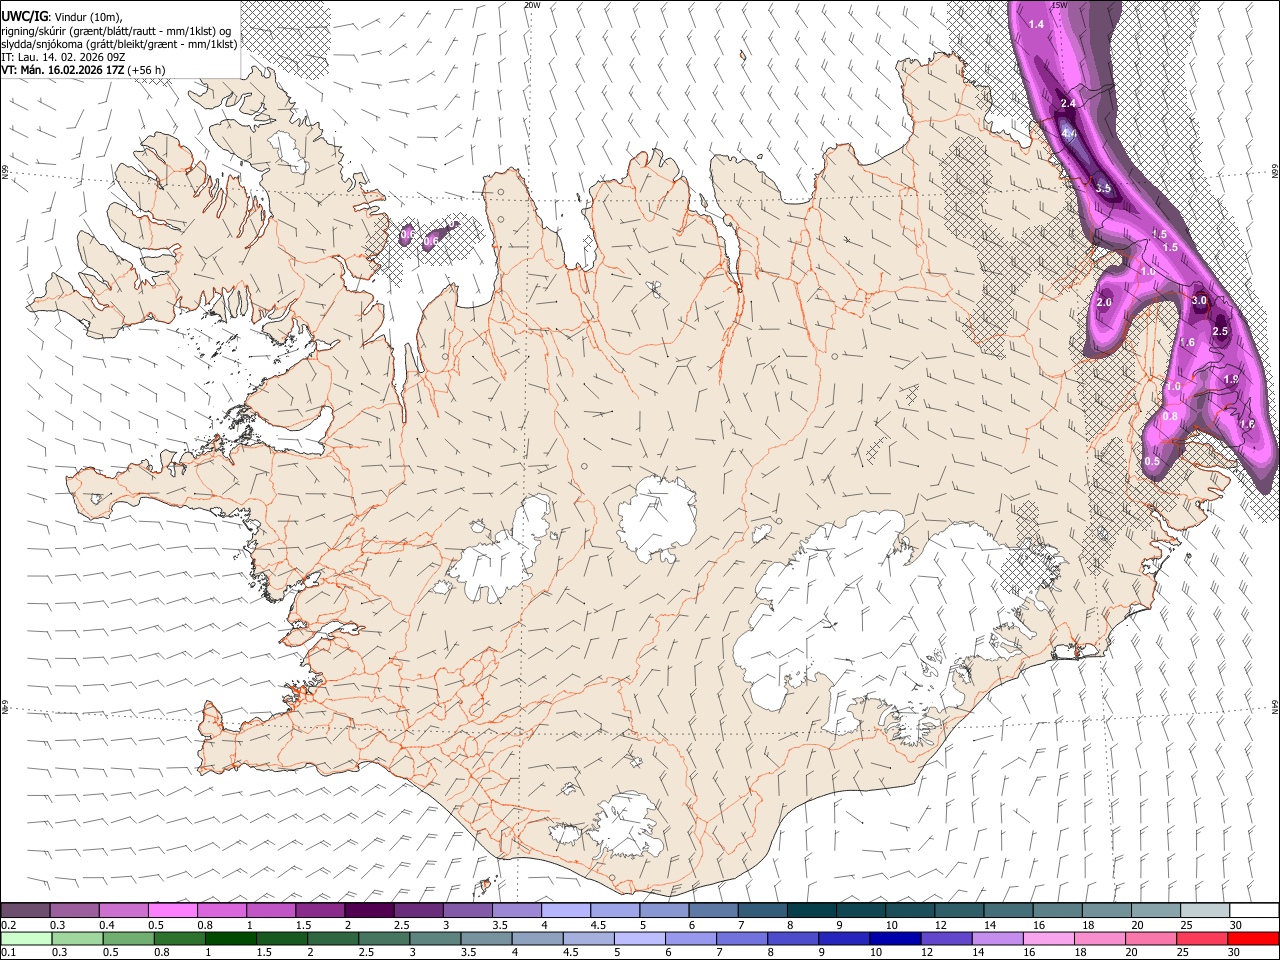The height and width of the screenshot is (960, 1280).
Task: Click the rain scale swatch labeled 25
Action: [x=1202, y=938]
